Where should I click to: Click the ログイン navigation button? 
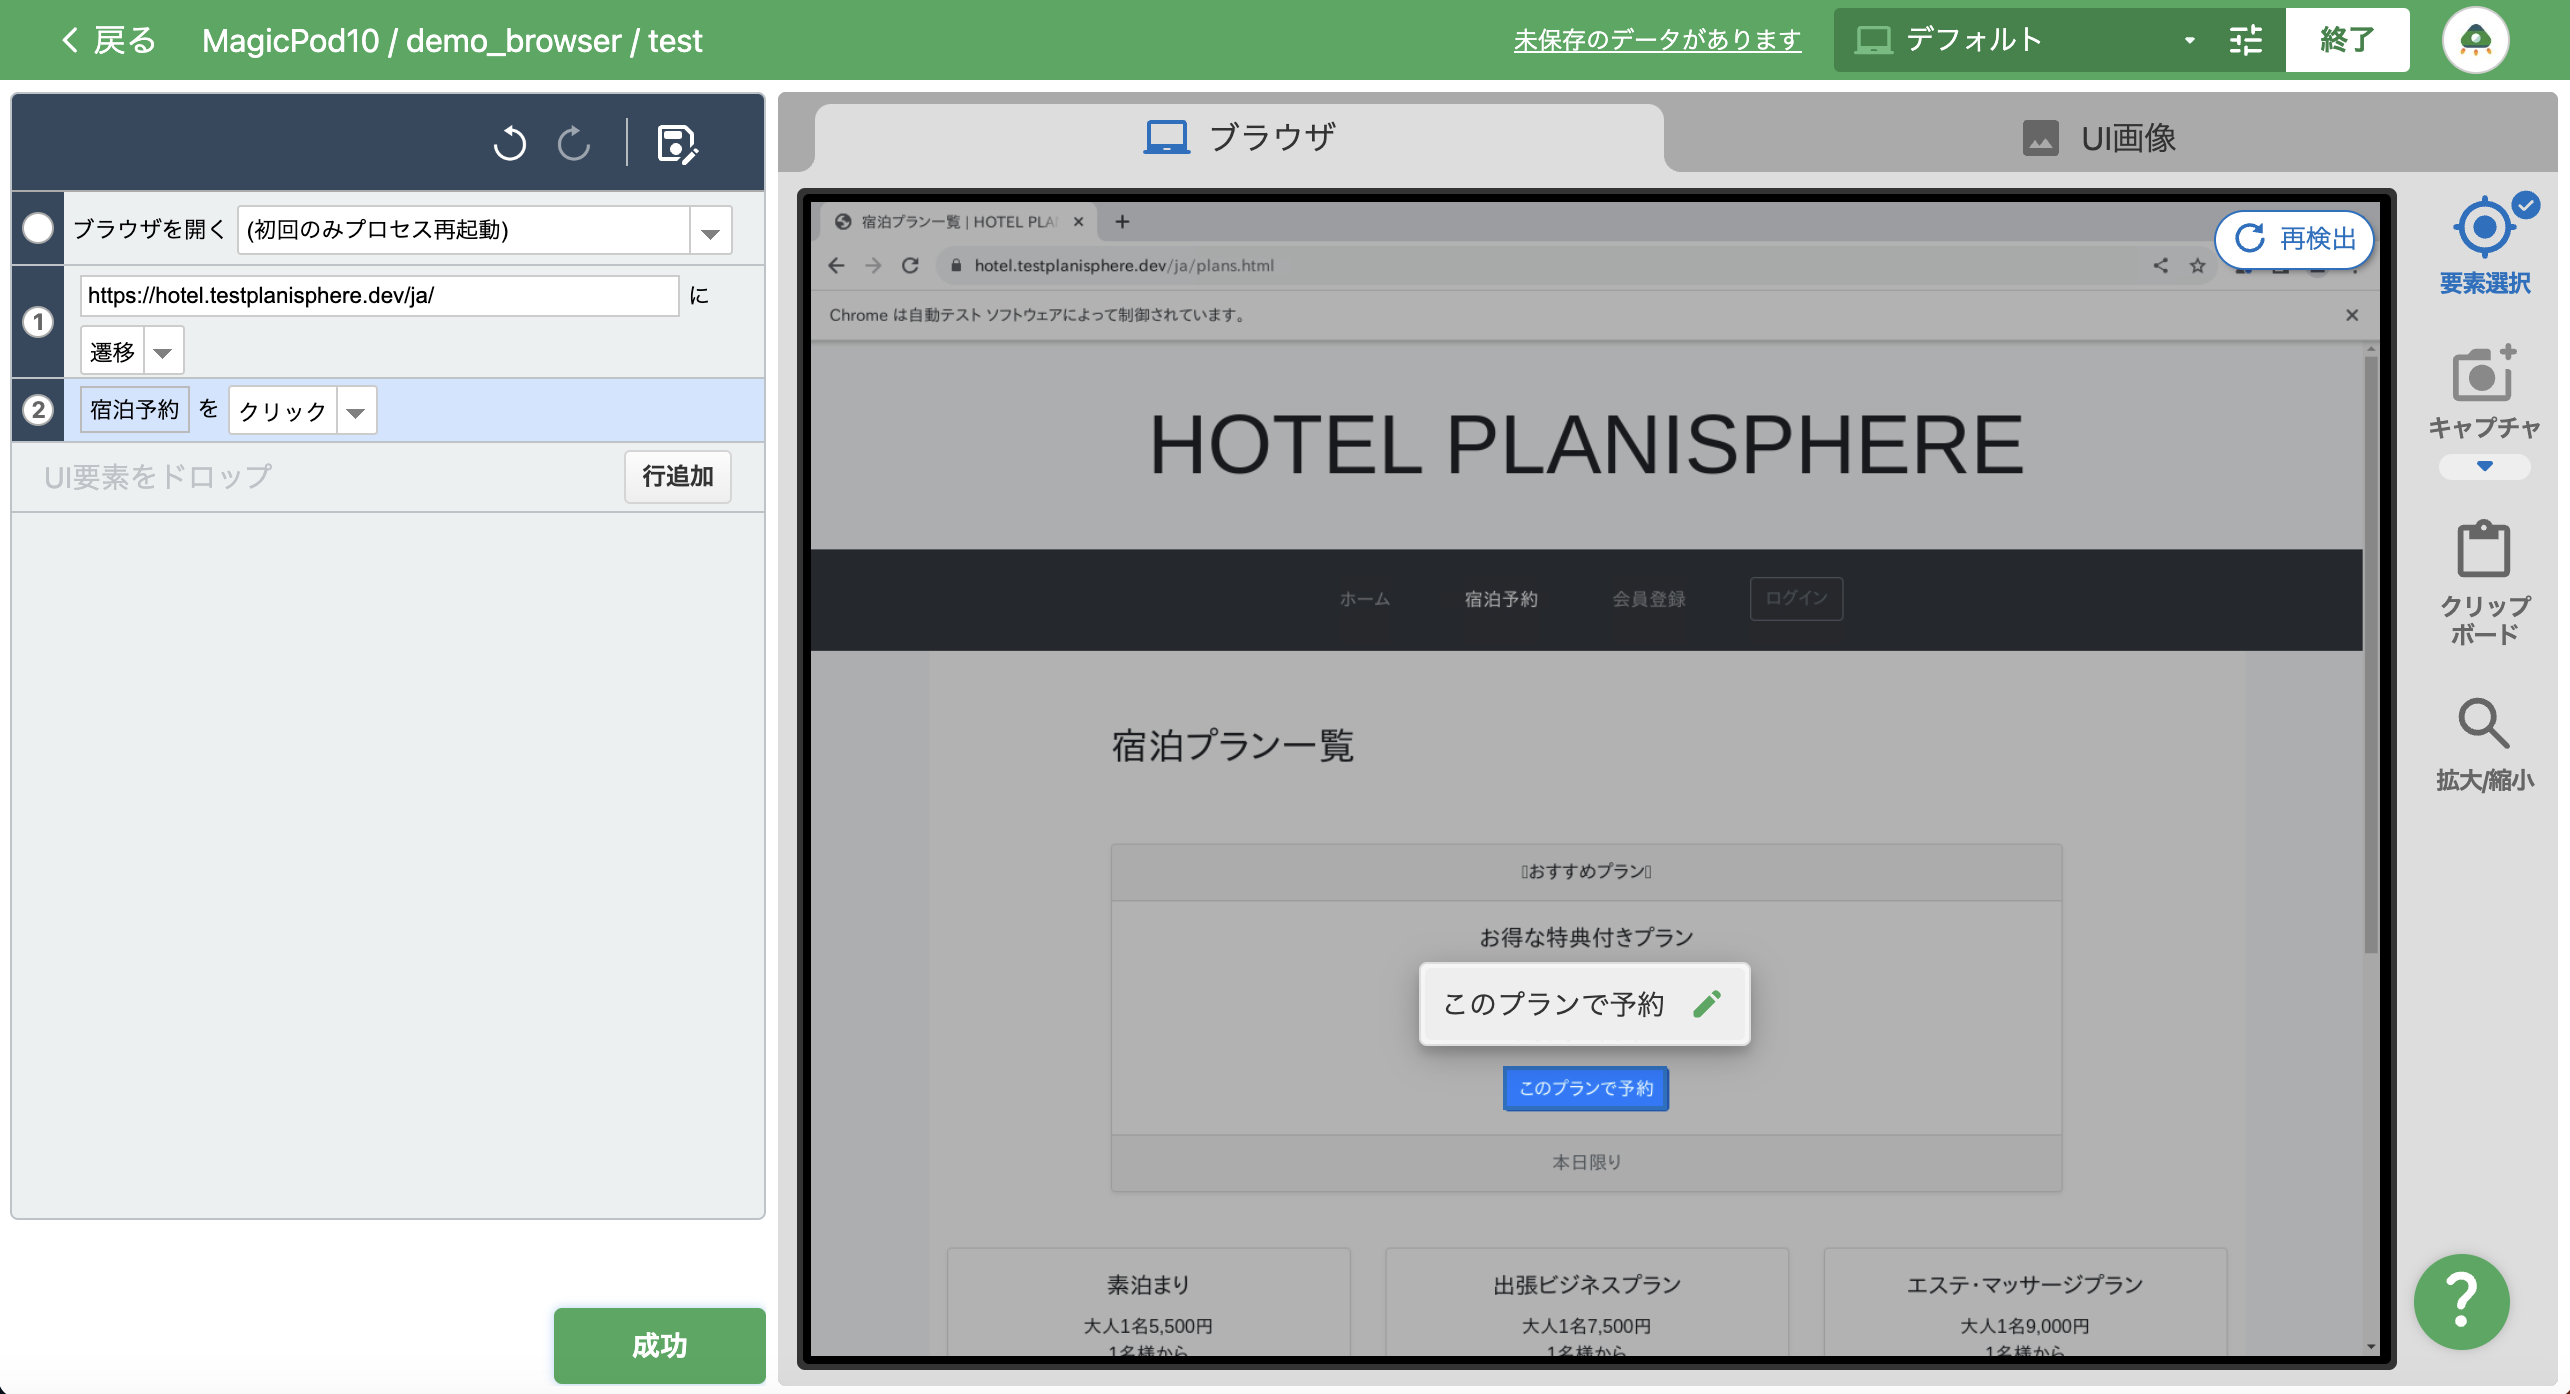1796,598
